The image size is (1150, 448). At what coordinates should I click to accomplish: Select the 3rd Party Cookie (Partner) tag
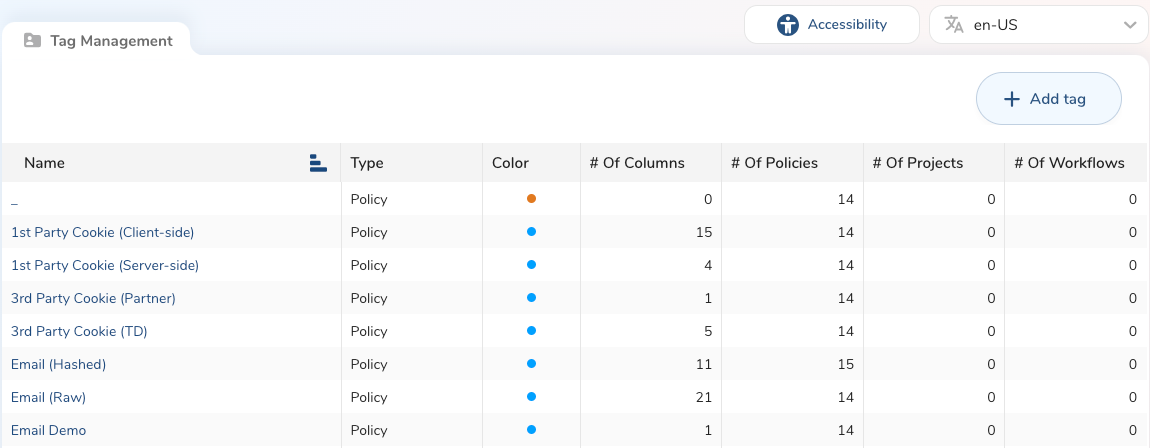[x=93, y=298]
